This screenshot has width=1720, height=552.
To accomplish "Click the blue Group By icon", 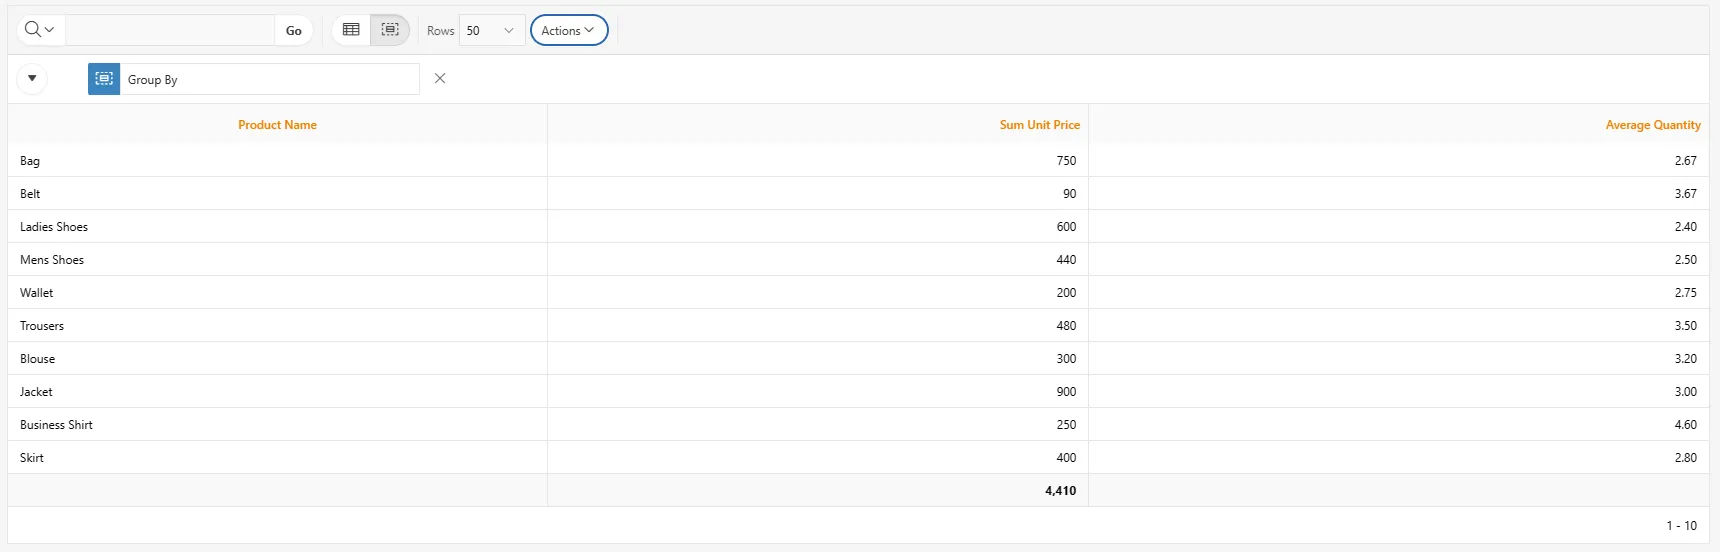I will pos(104,79).
